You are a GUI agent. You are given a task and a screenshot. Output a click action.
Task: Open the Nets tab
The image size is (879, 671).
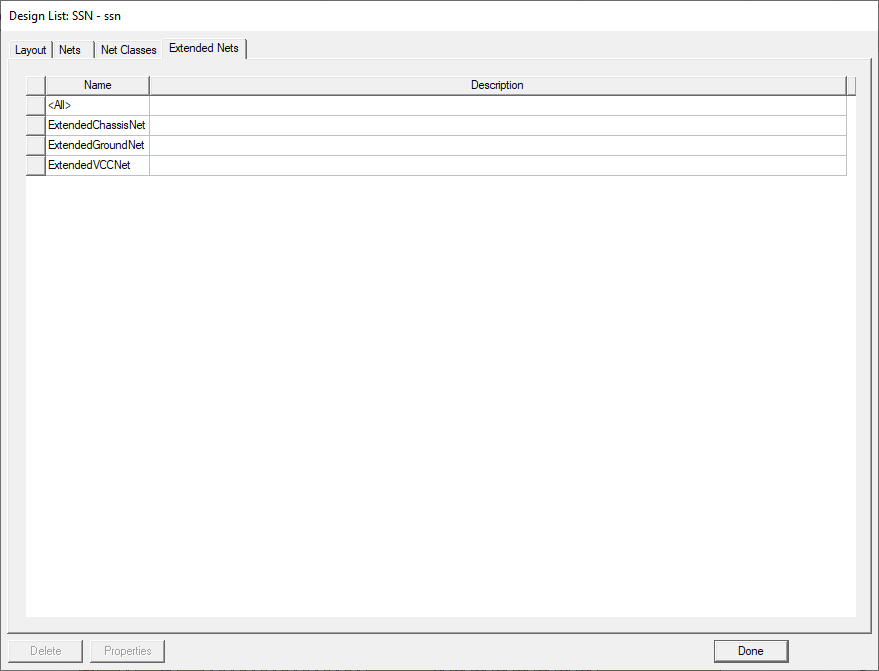coord(70,49)
